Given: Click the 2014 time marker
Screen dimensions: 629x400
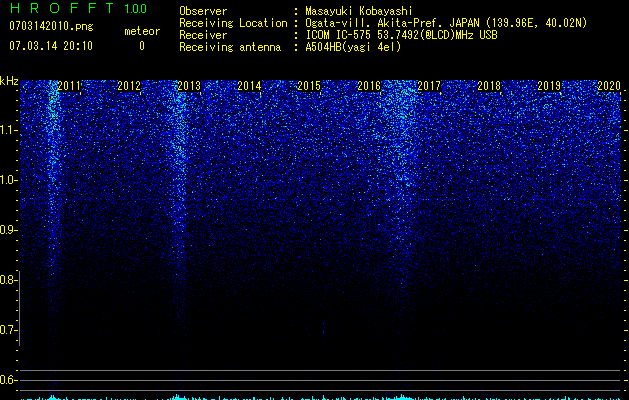Looking at the screenshot, I should 249,86.
